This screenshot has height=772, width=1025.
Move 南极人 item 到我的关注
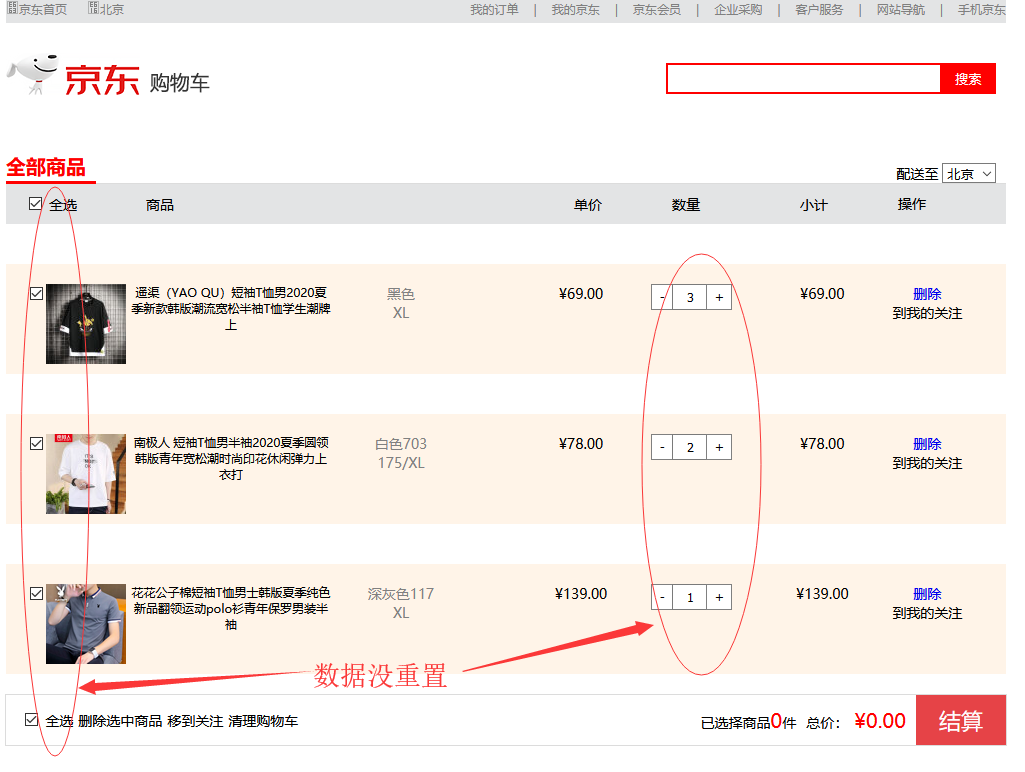click(x=927, y=463)
